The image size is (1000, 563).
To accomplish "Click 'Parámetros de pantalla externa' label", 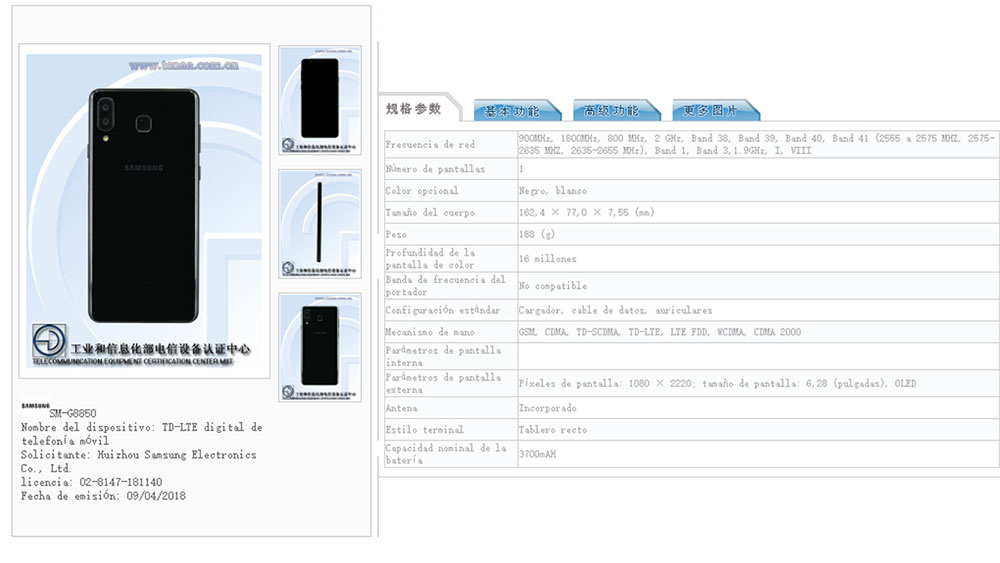I will [x=443, y=384].
